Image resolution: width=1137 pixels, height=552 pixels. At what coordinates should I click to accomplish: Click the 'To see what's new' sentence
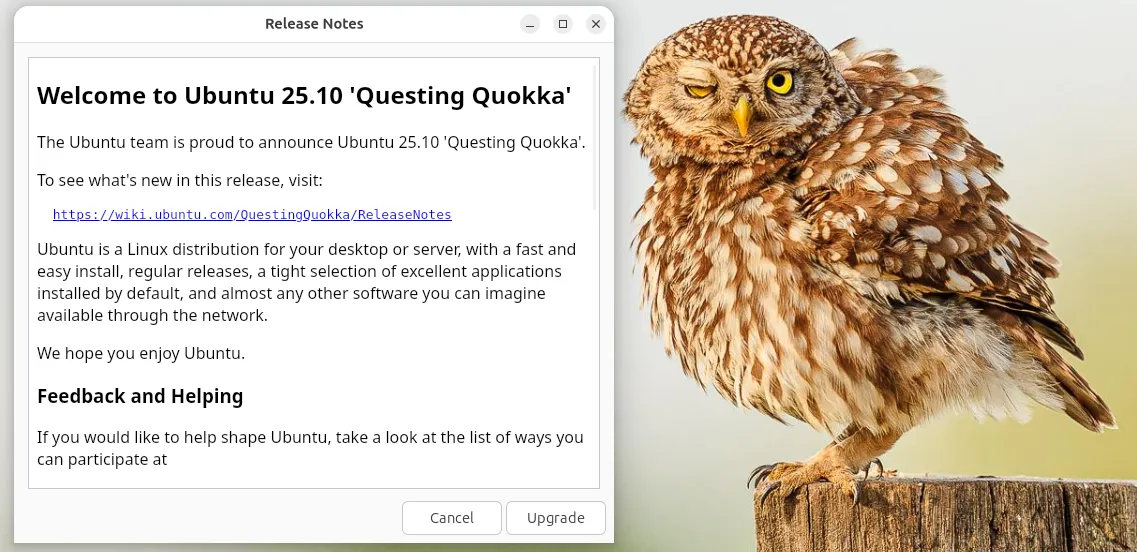(x=180, y=180)
